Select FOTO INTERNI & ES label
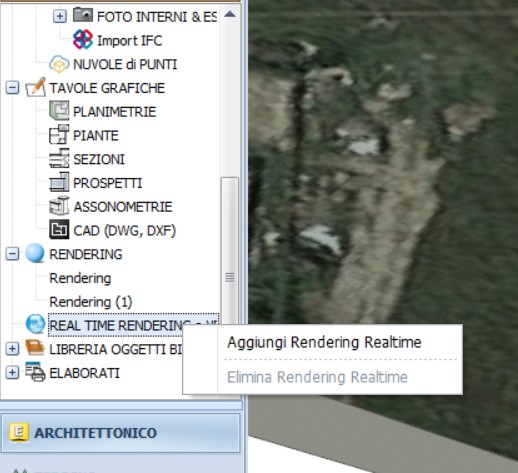Viewport: 518px width, 473px height. [x=157, y=17]
